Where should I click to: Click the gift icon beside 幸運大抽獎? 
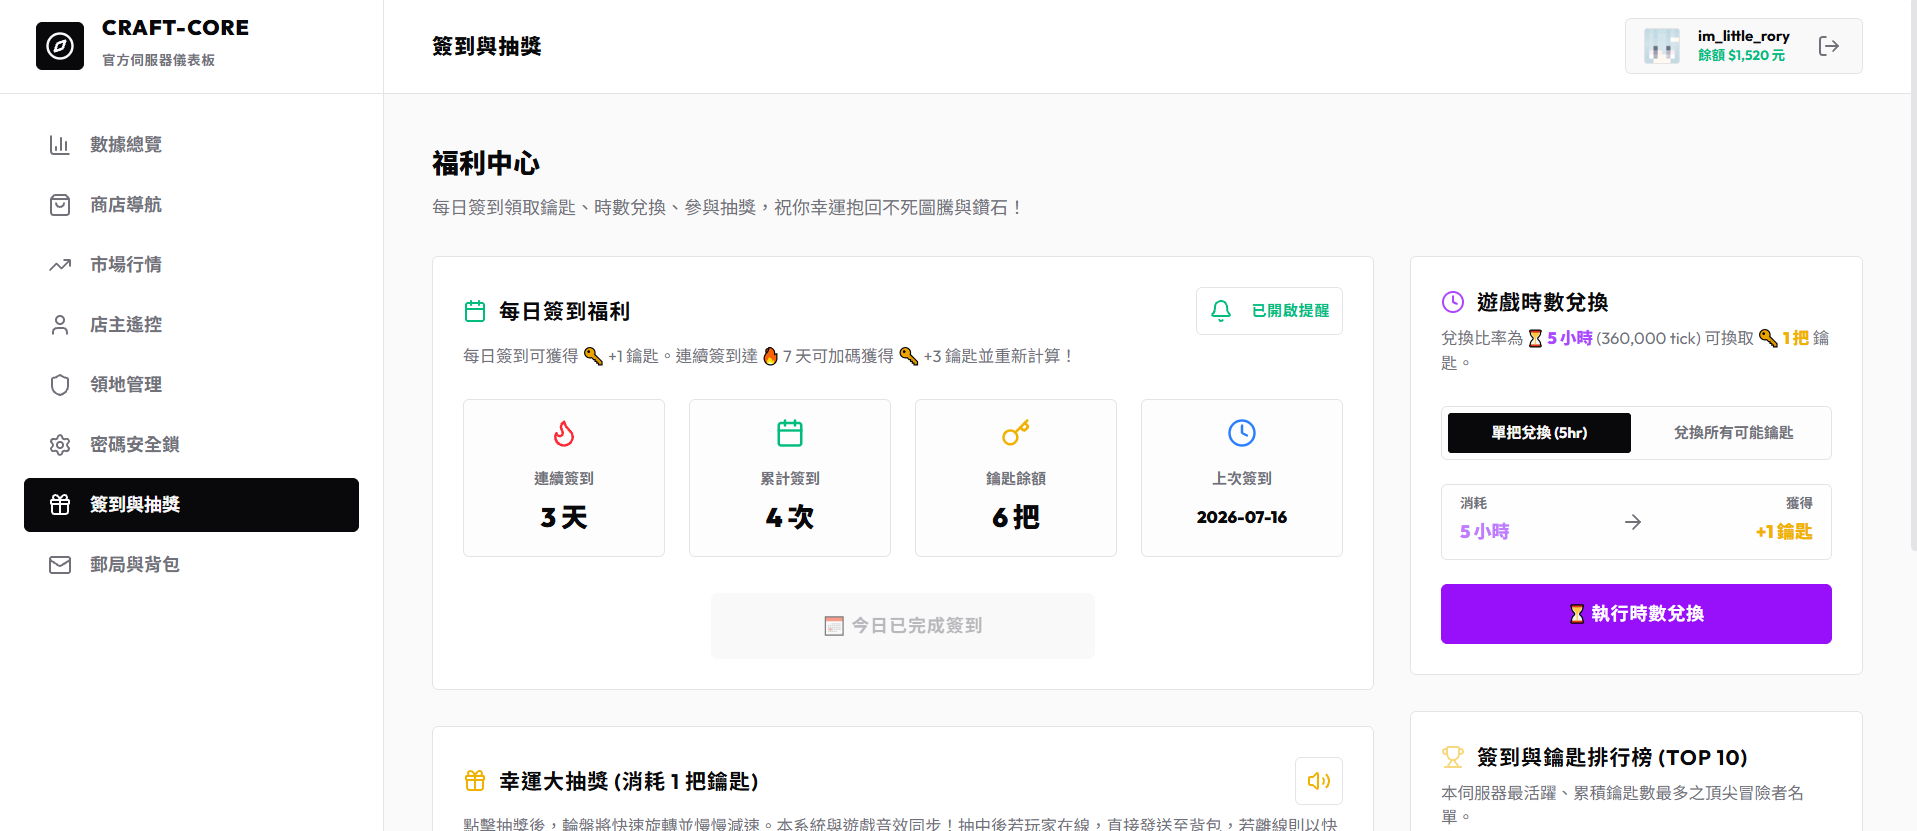tap(475, 781)
